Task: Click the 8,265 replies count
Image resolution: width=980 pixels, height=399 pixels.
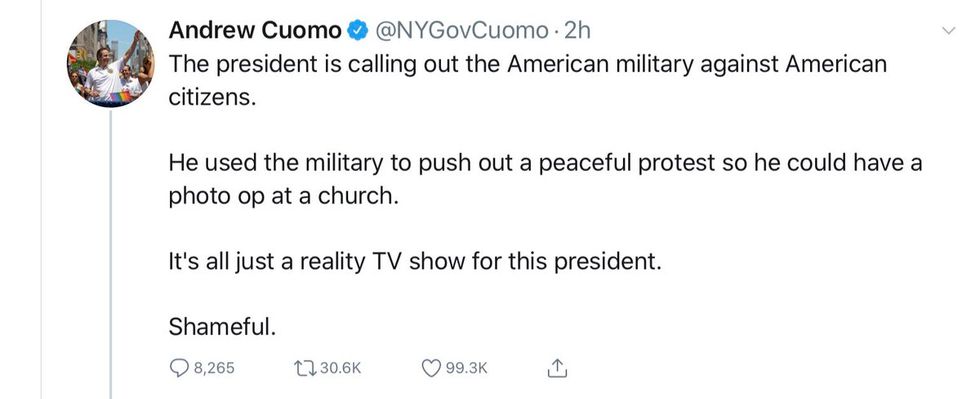Action: click(x=214, y=368)
